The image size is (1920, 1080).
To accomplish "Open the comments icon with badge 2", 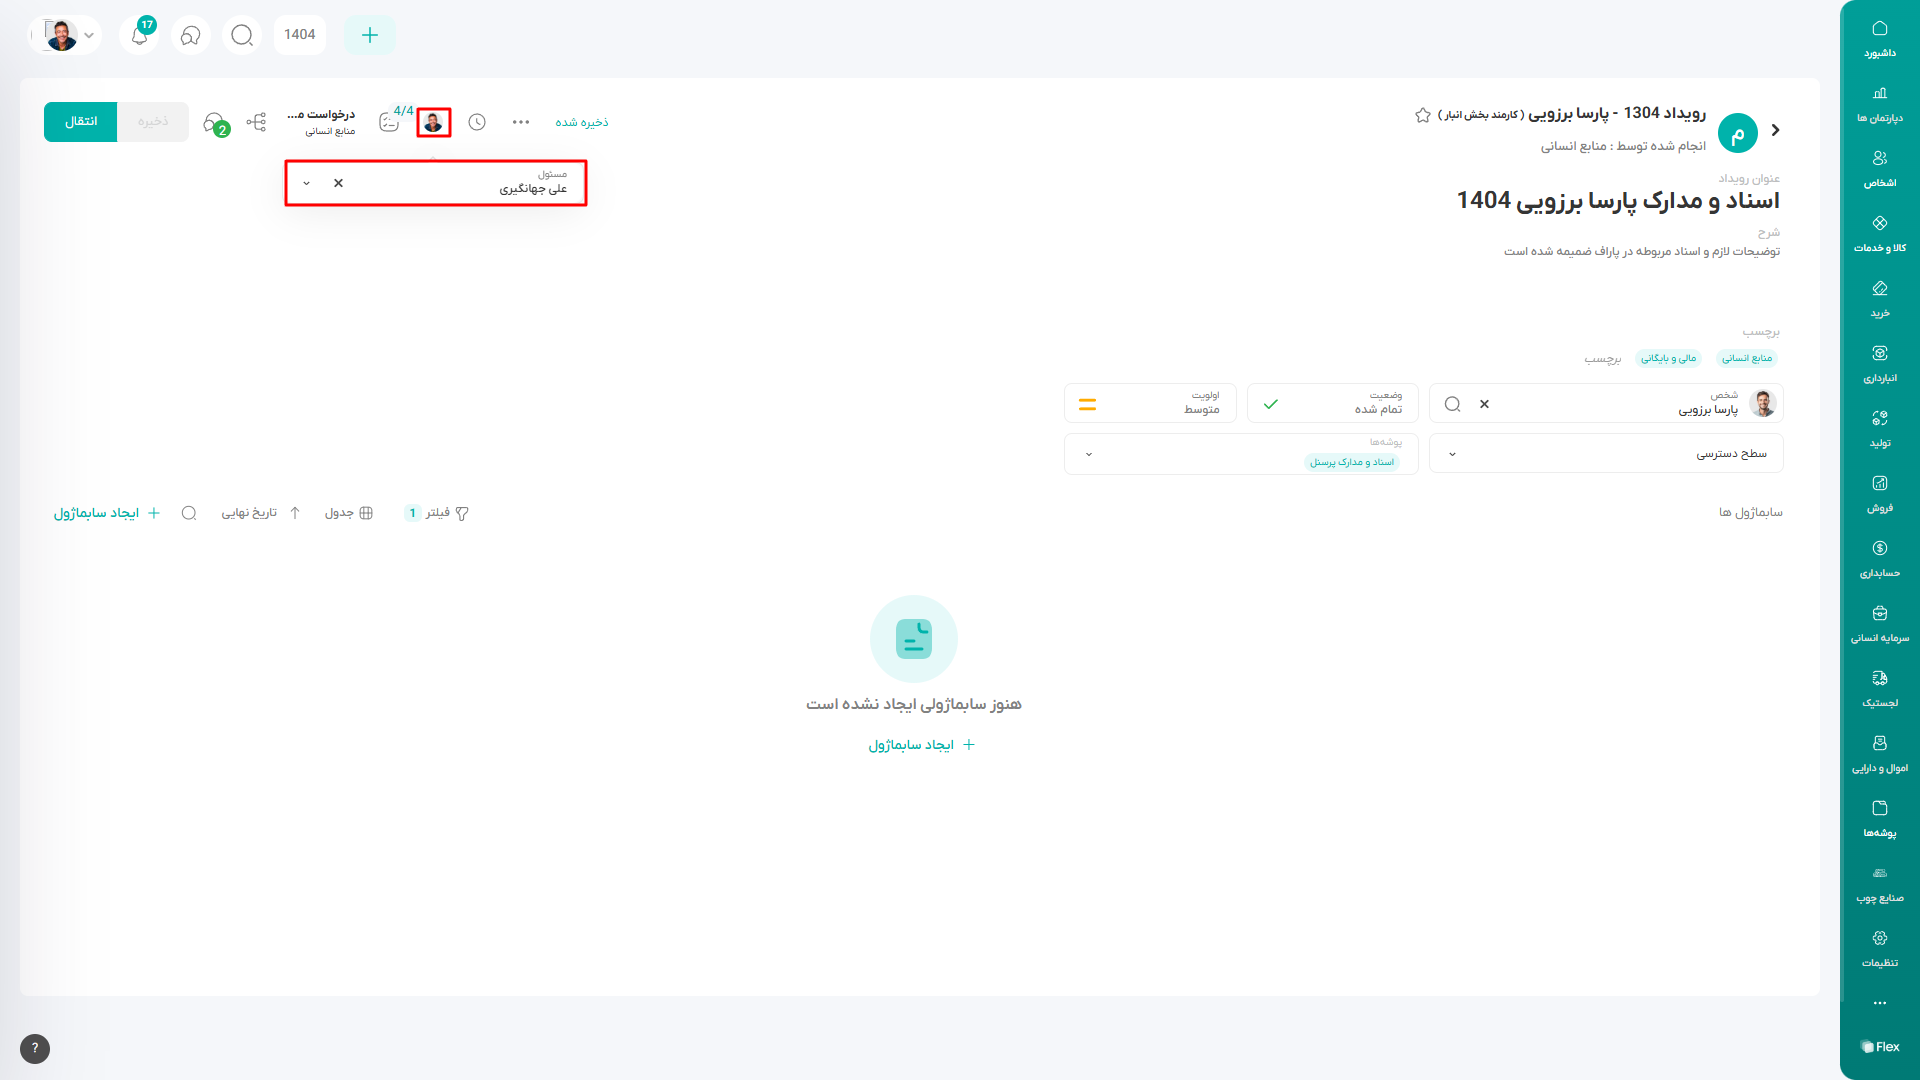I will [x=215, y=123].
